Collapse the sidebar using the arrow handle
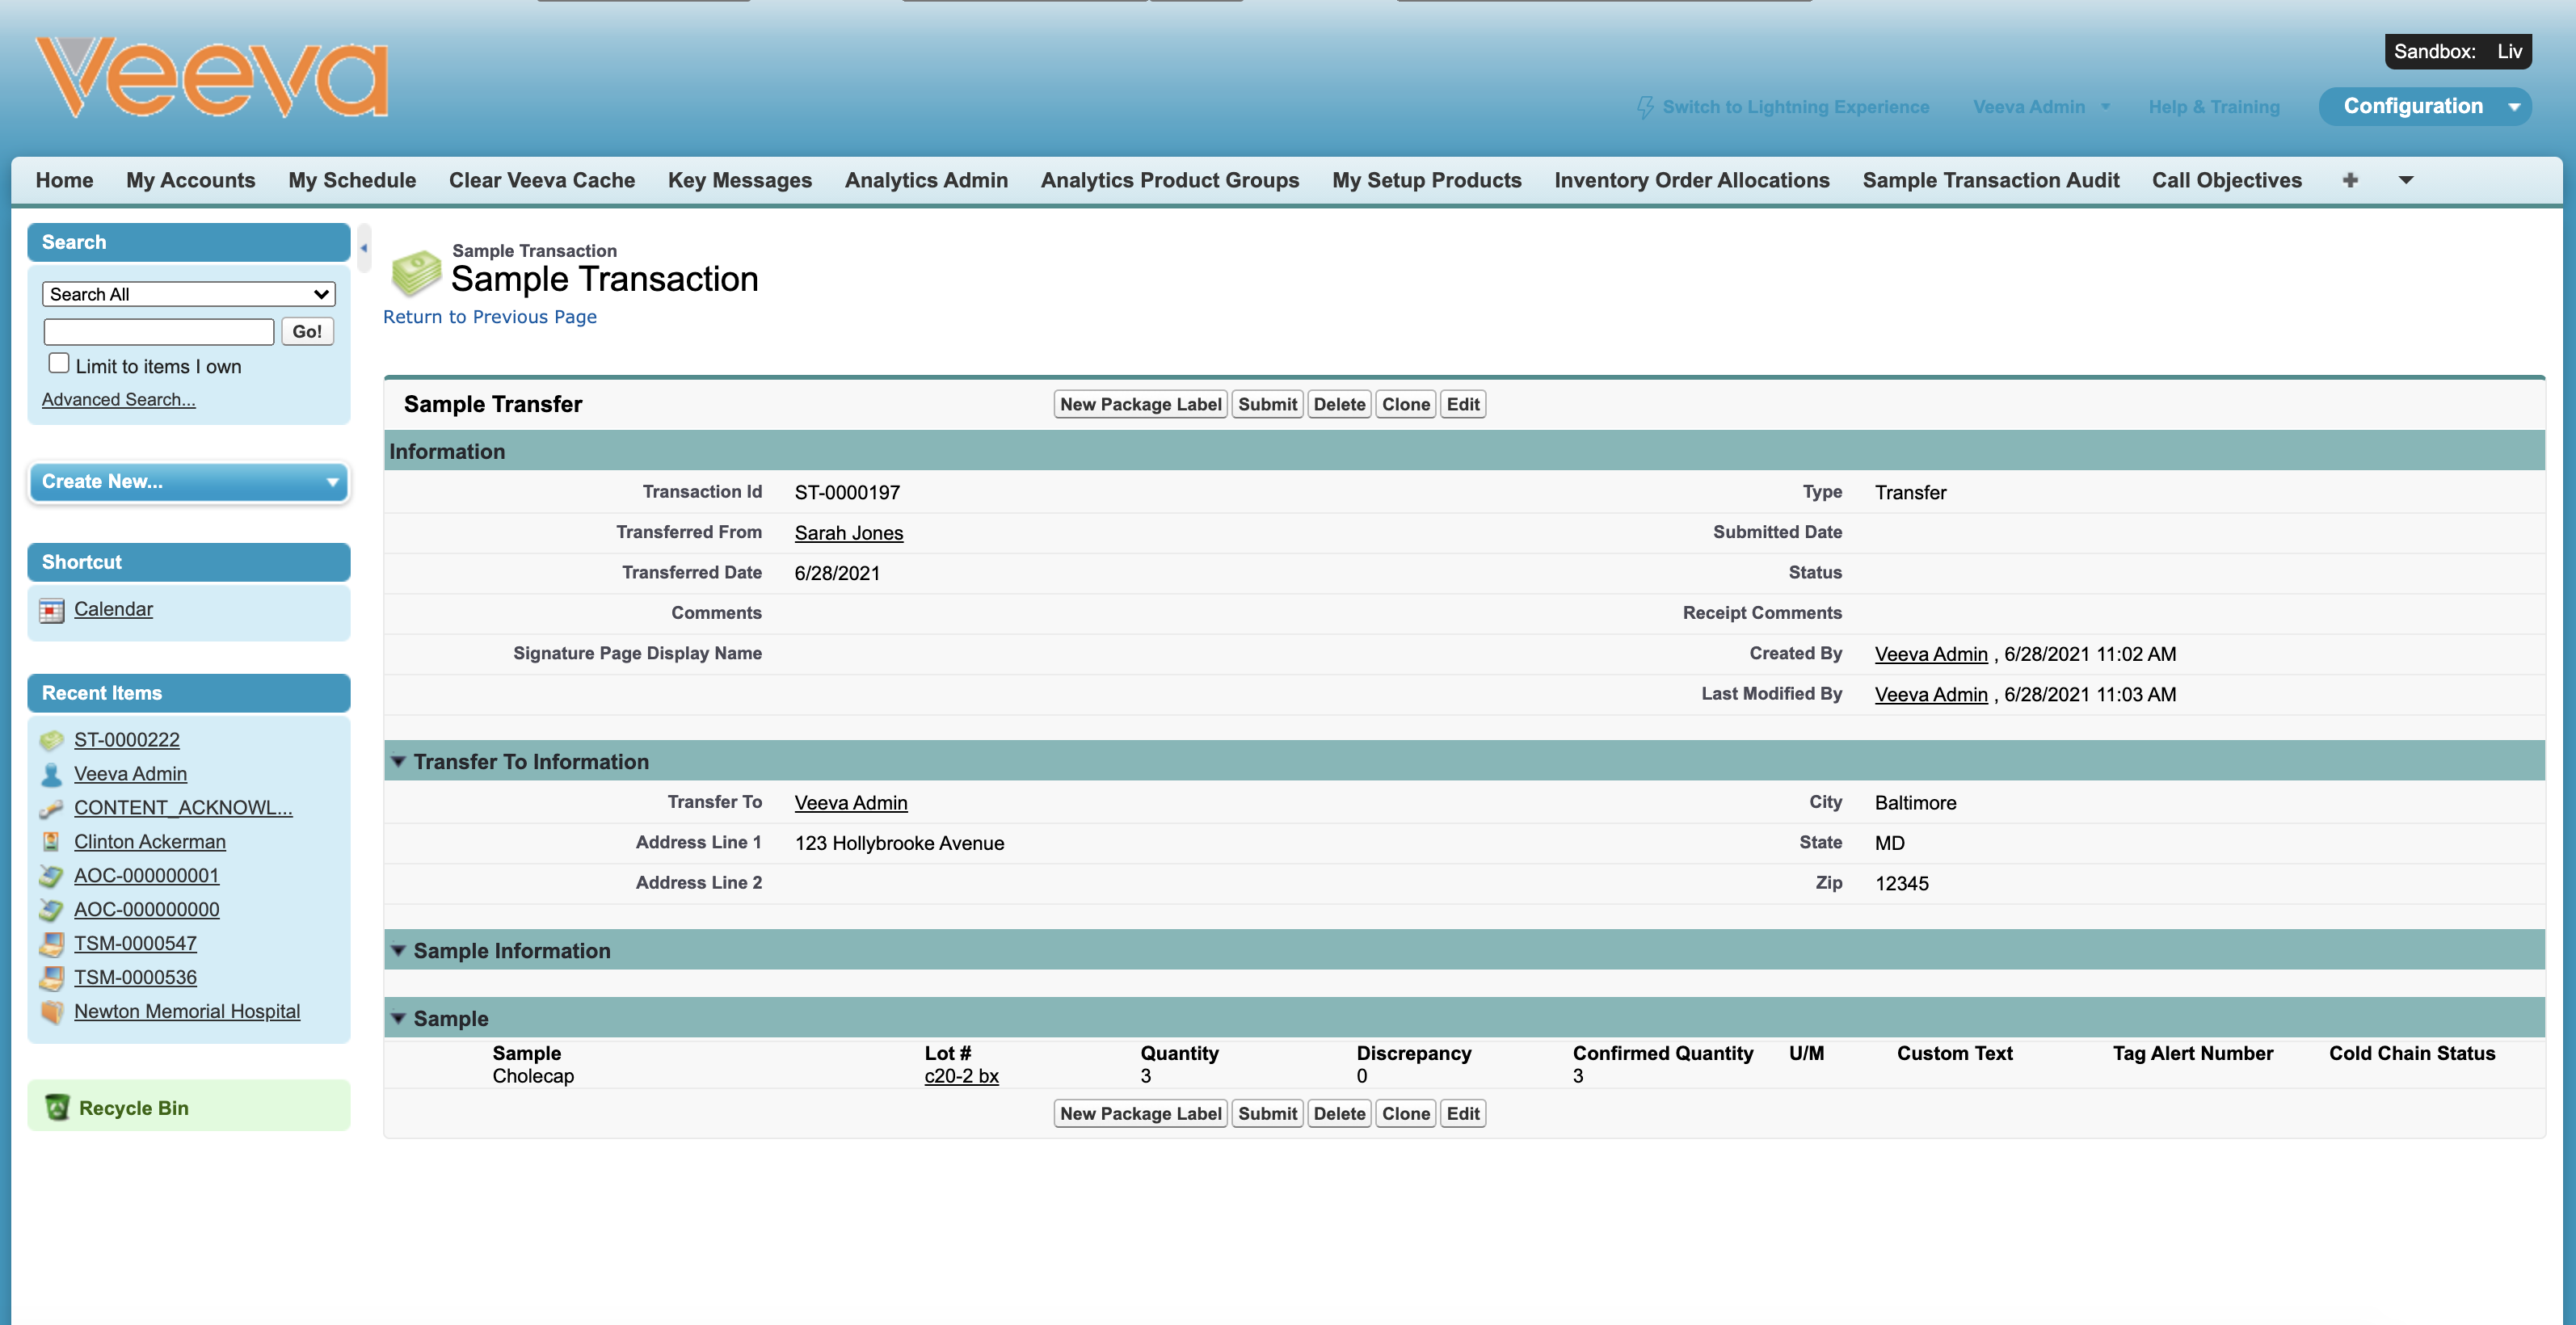This screenshot has width=2576, height=1325. (x=364, y=248)
